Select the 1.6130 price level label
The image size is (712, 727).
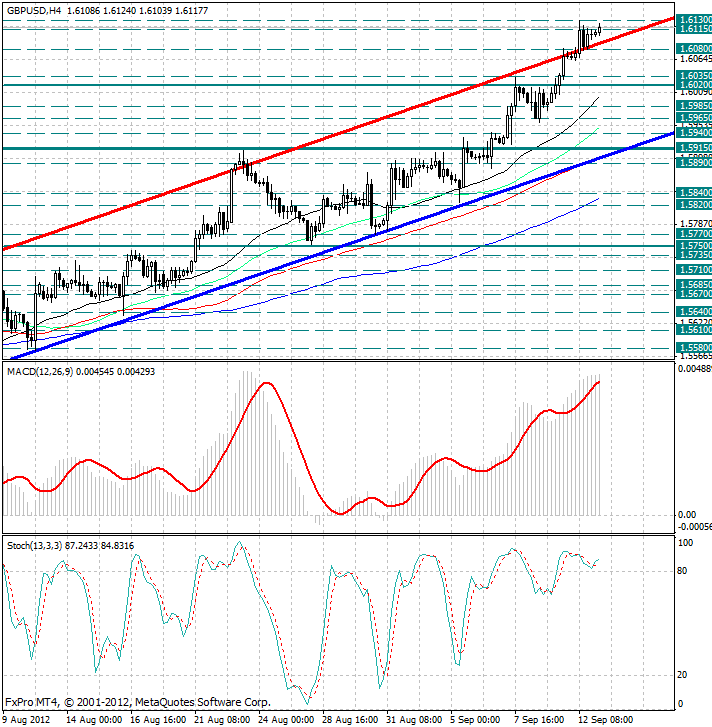pyautogui.click(x=694, y=19)
